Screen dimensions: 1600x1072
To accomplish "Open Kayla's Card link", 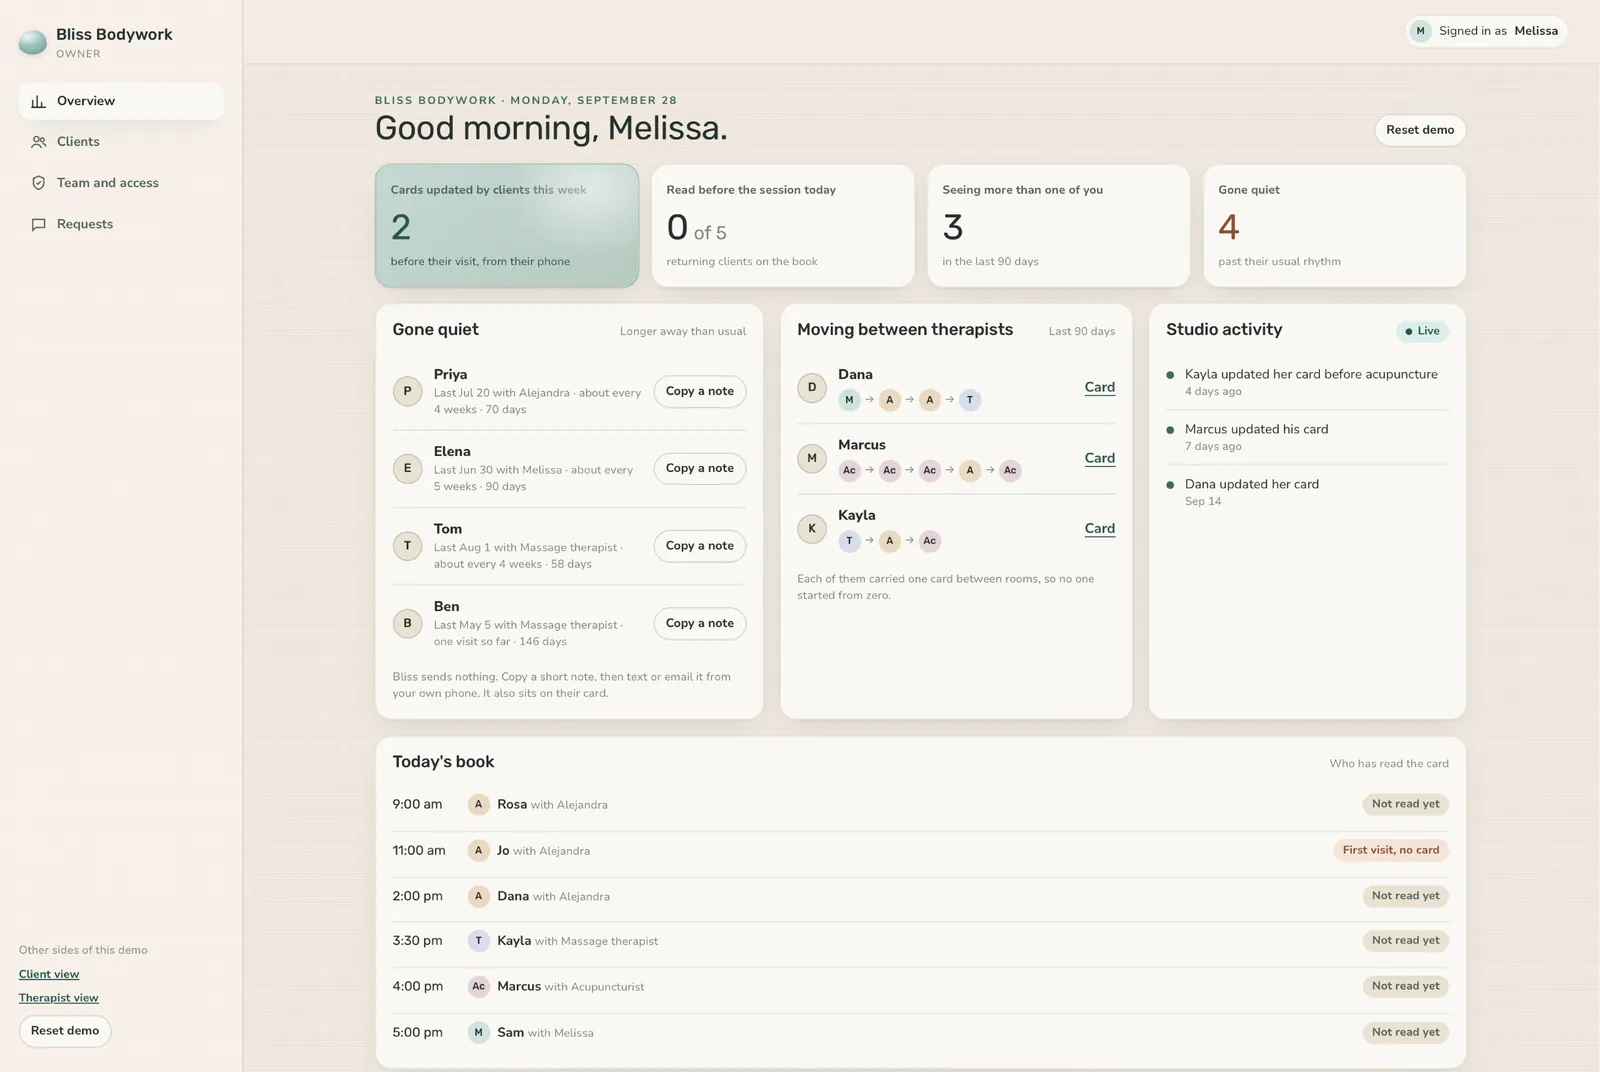I will tap(1099, 528).
